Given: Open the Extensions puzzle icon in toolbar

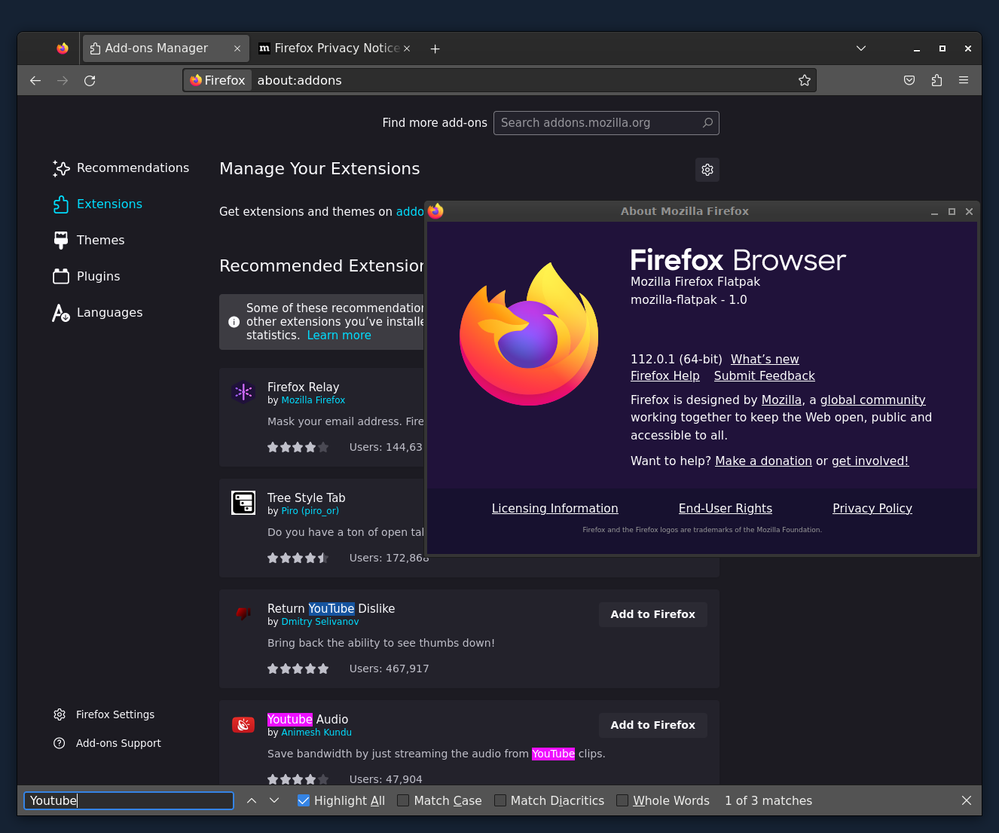Looking at the screenshot, I should pos(936,80).
